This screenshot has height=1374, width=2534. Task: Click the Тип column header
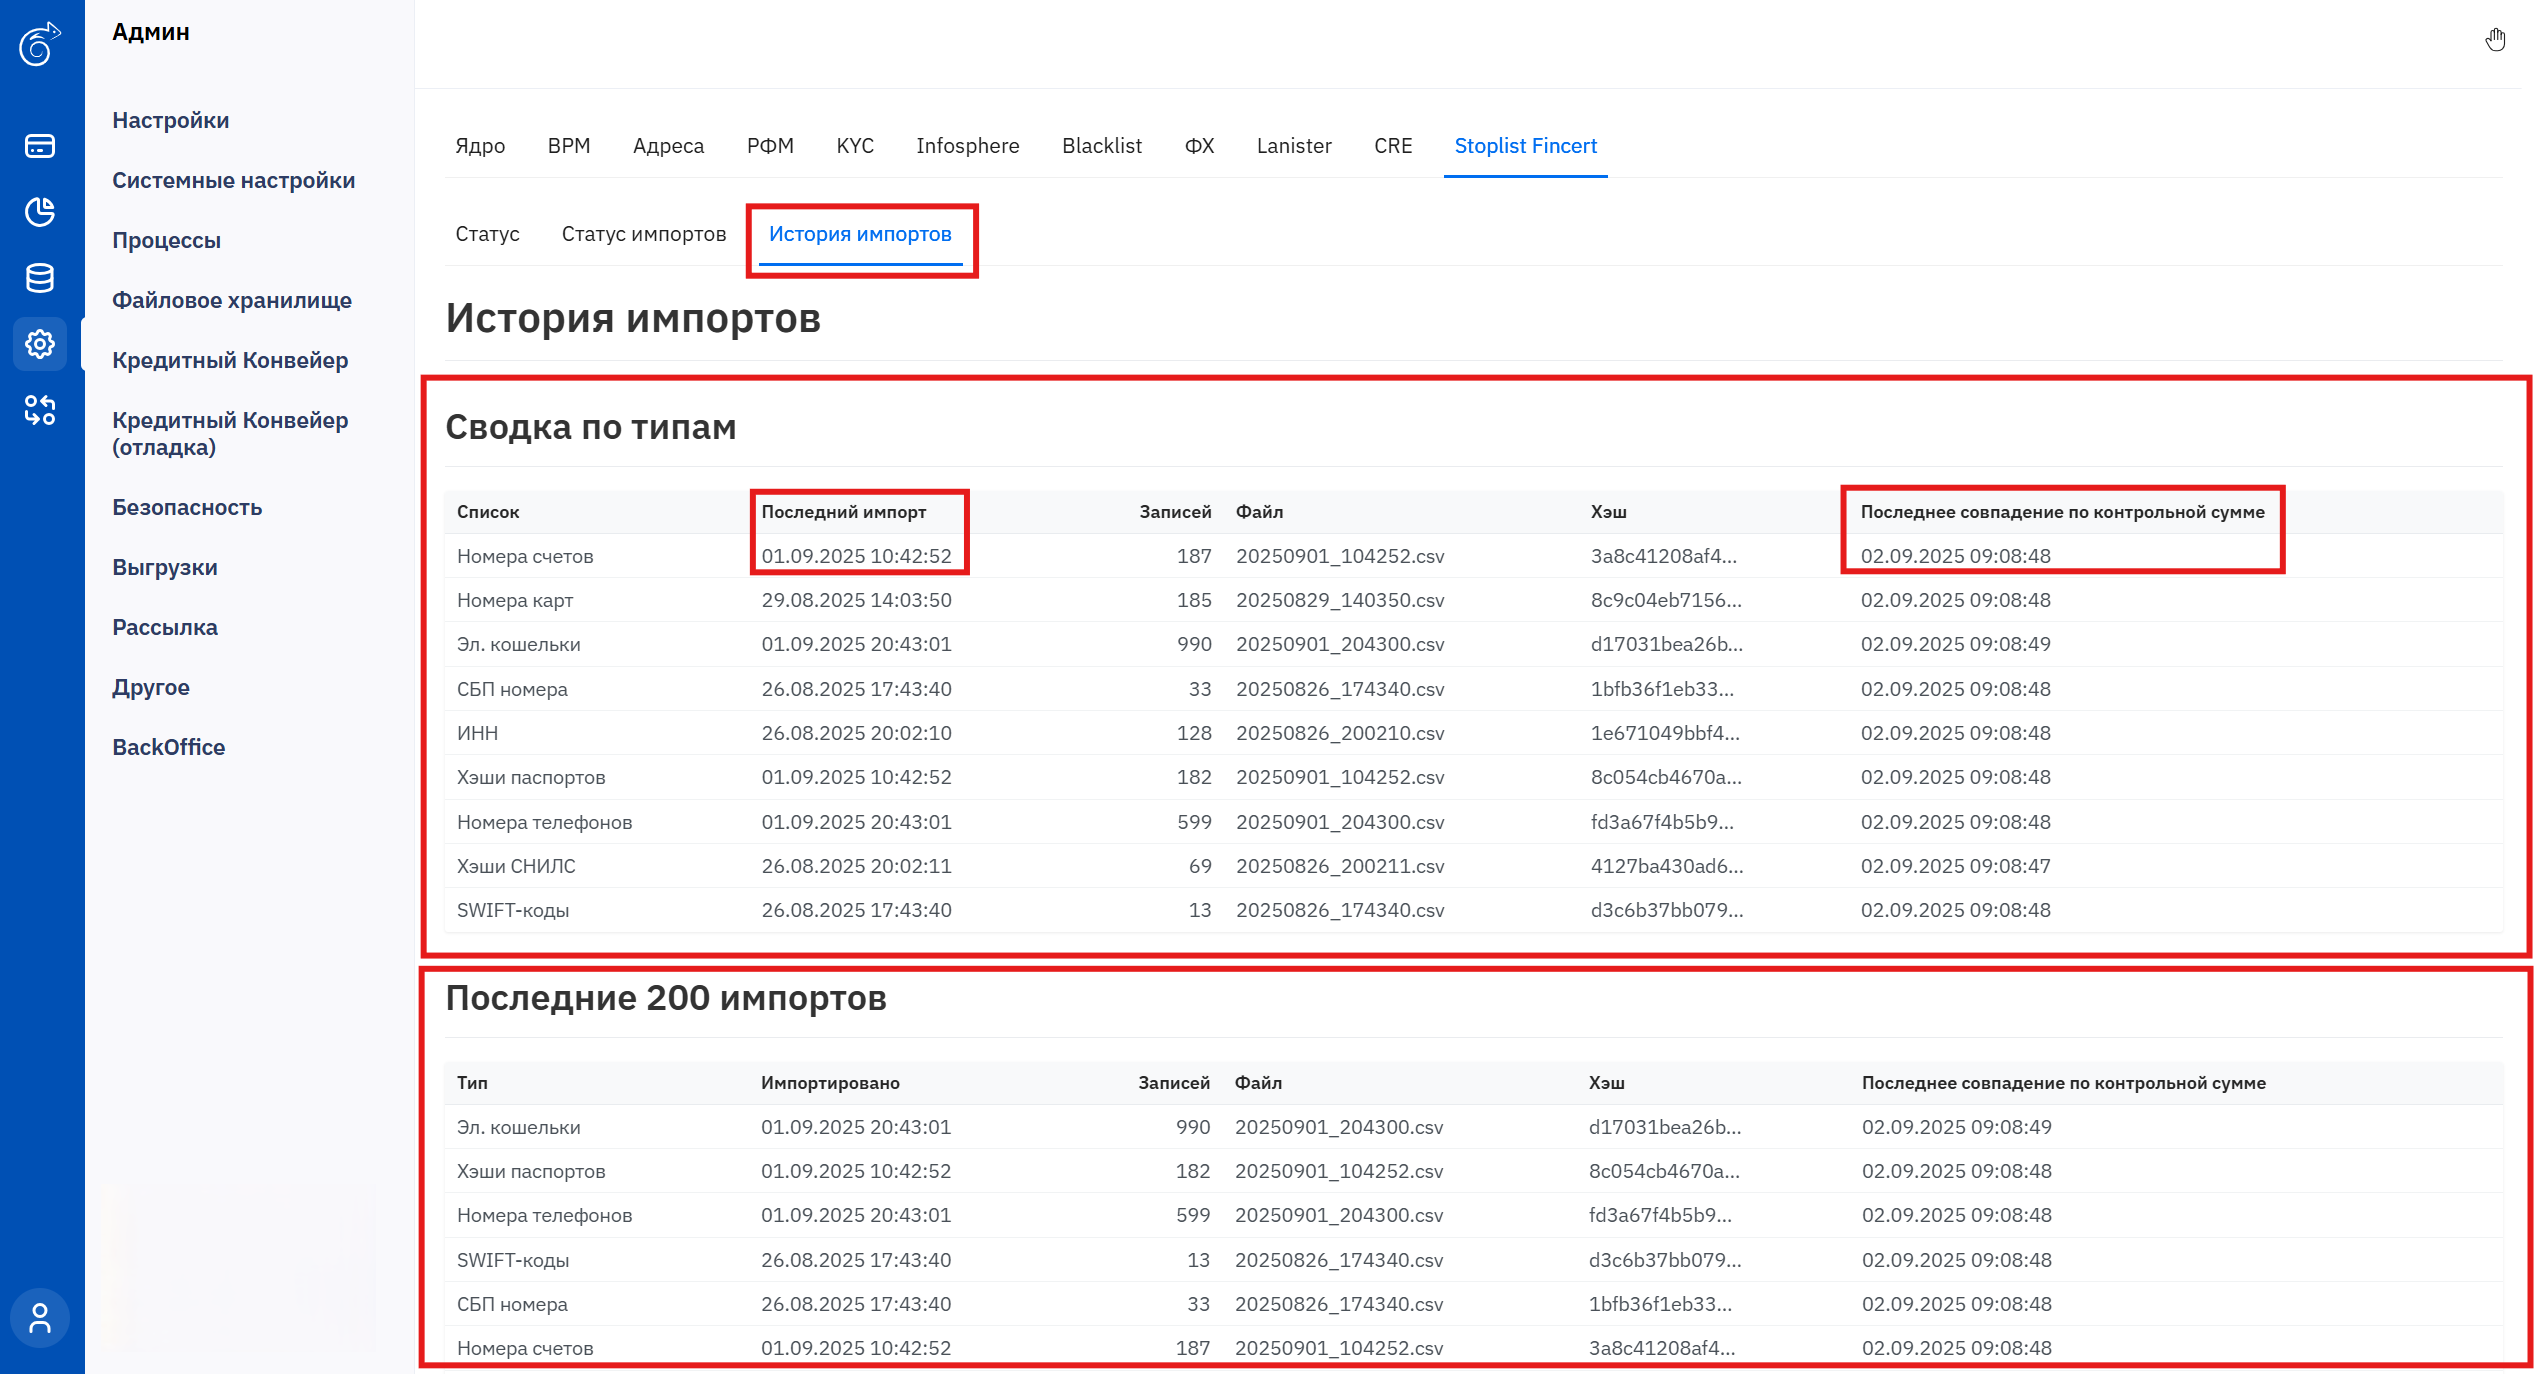tap(472, 1083)
